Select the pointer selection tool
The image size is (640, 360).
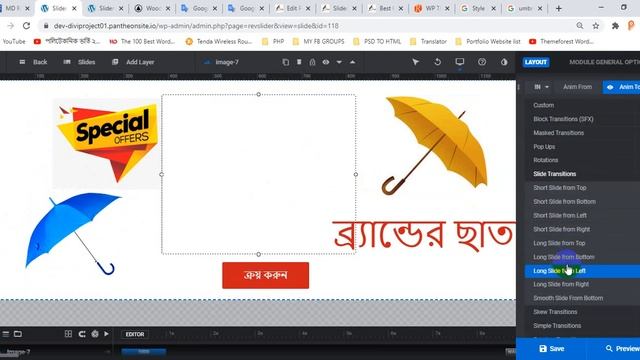[x=416, y=62]
